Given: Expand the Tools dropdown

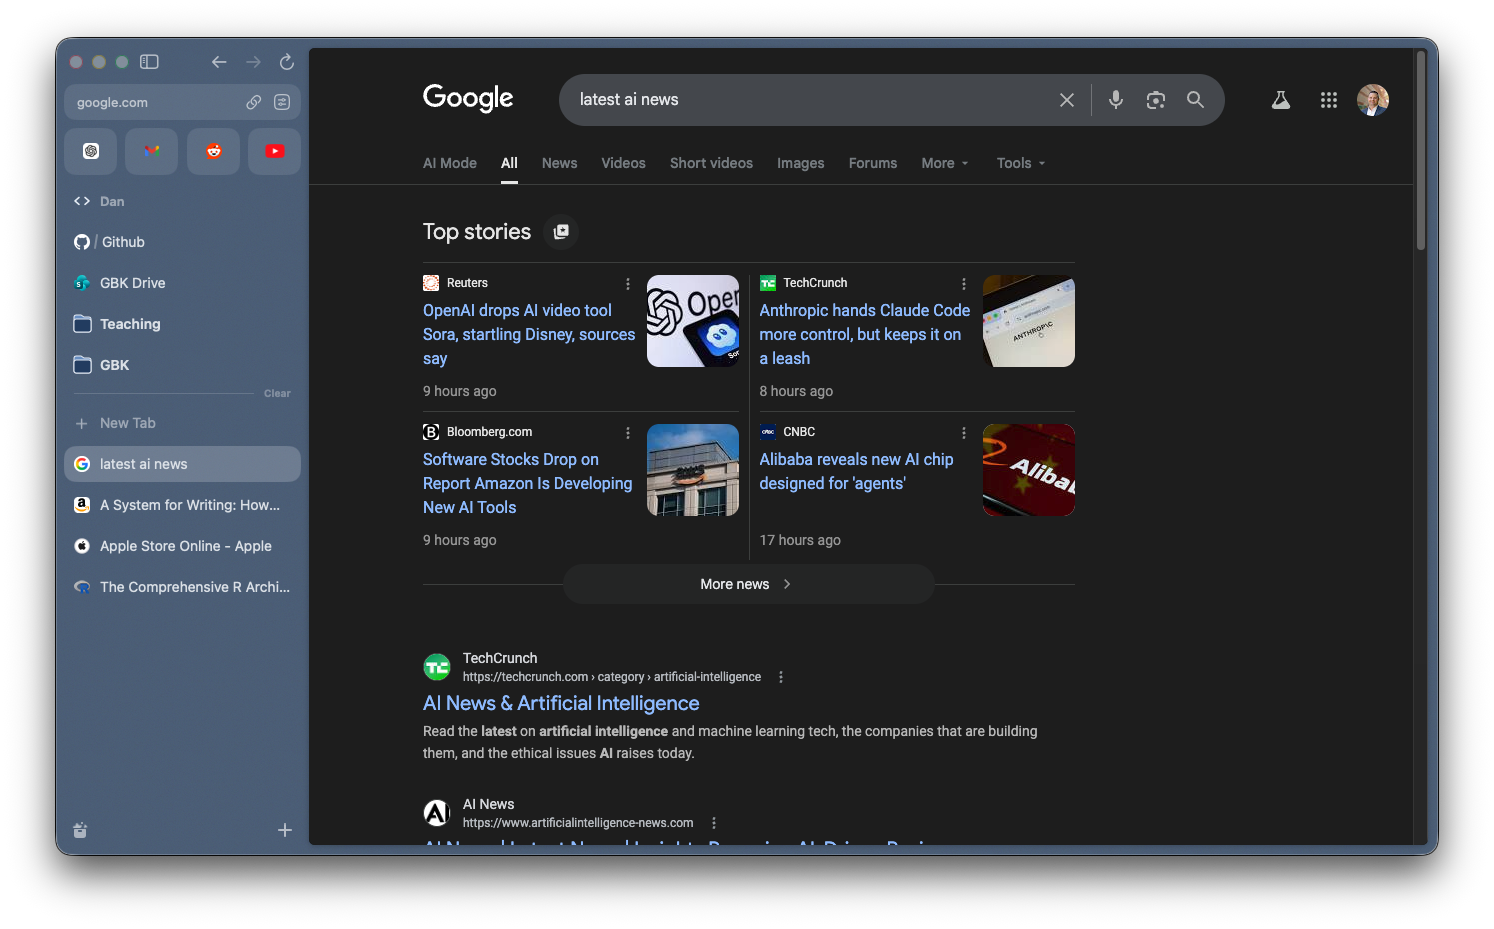Looking at the screenshot, I should pyautogui.click(x=1021, y=163).
